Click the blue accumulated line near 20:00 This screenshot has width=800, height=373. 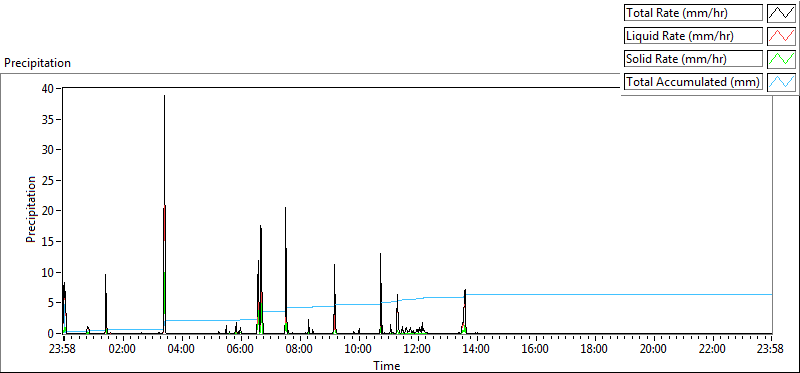point(654,294)
